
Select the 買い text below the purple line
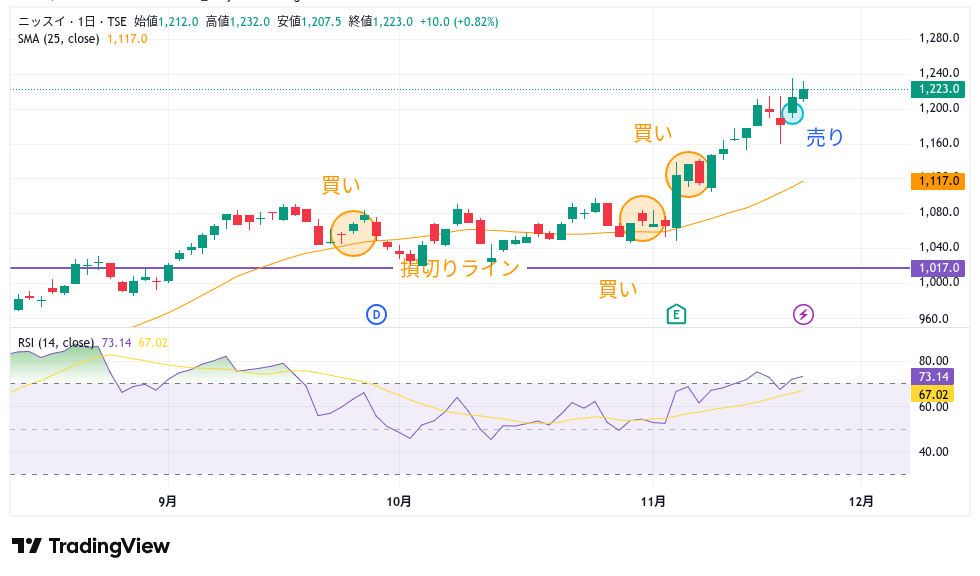coord(617,290)
